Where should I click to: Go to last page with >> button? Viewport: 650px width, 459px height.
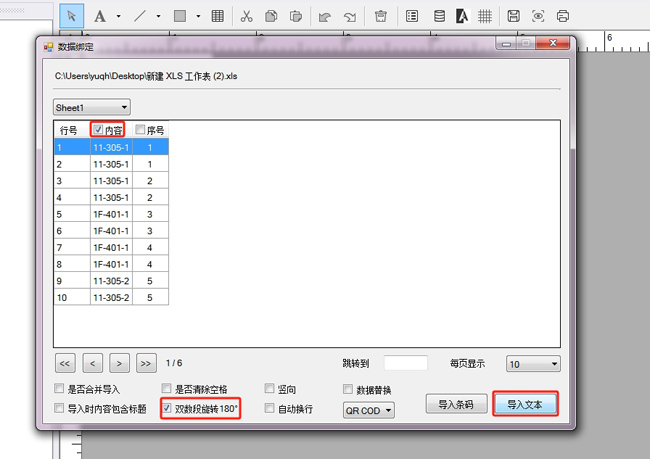click(x=146, y=363)
